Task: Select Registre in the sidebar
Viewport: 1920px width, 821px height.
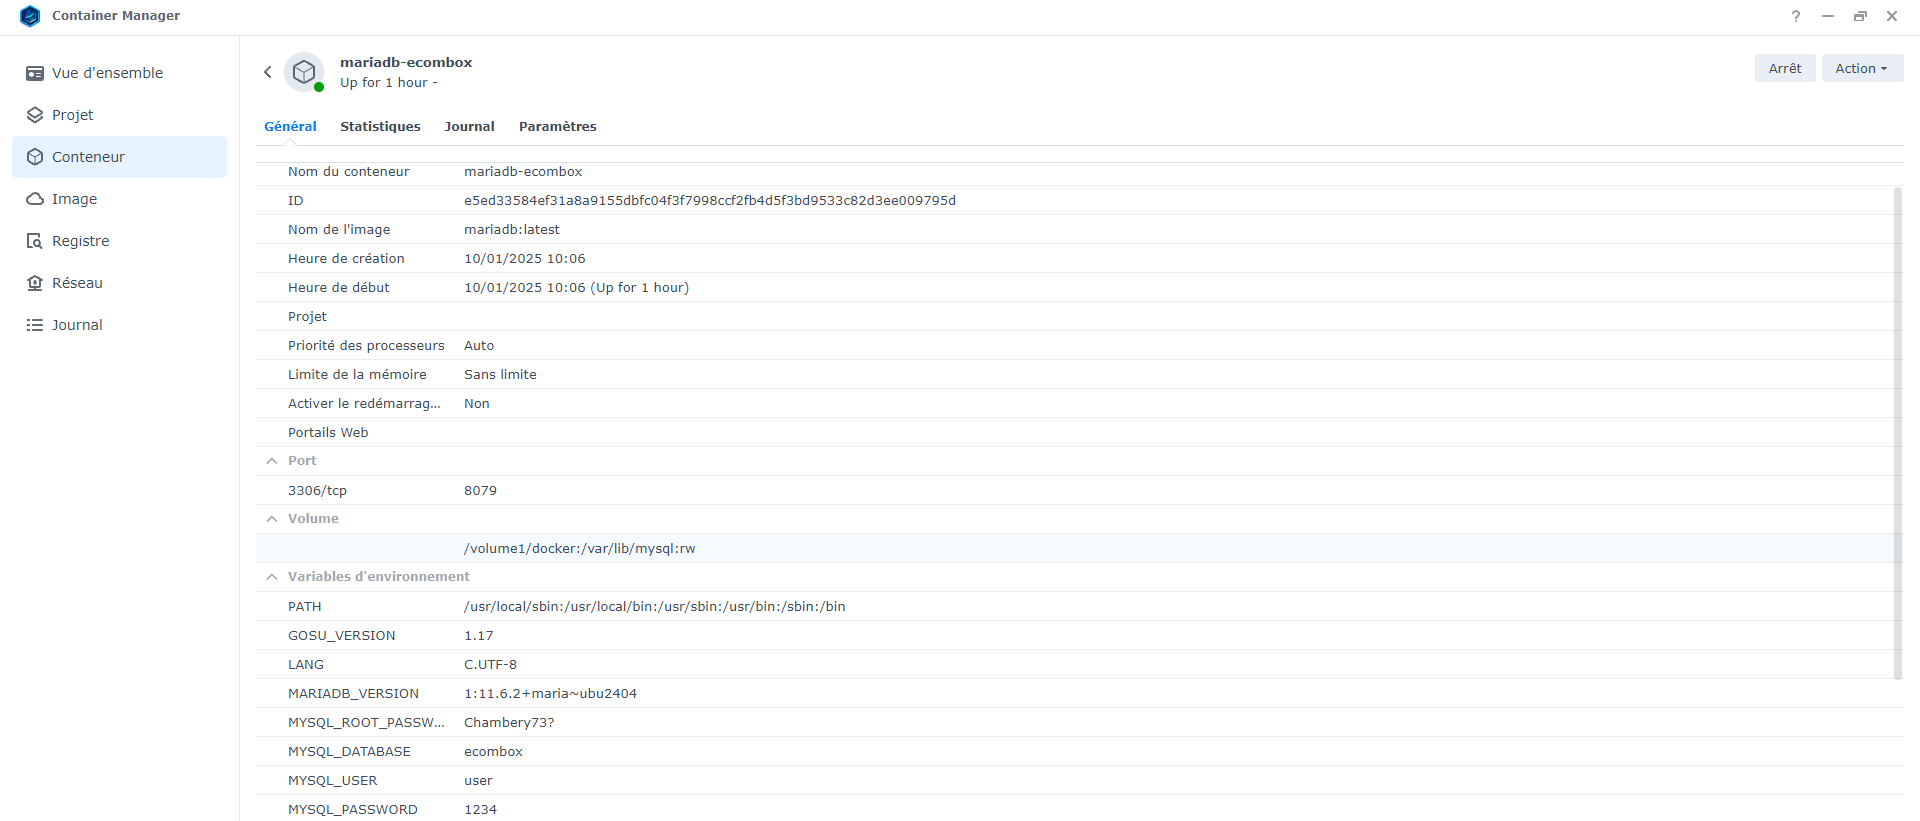Action: point(119,241)
